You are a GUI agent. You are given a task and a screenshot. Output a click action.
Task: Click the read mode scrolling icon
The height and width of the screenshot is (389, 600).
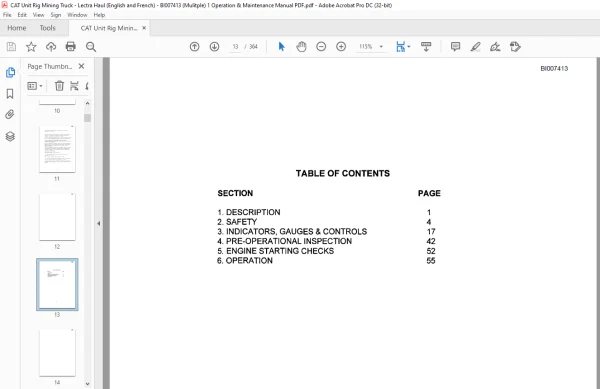426,47
